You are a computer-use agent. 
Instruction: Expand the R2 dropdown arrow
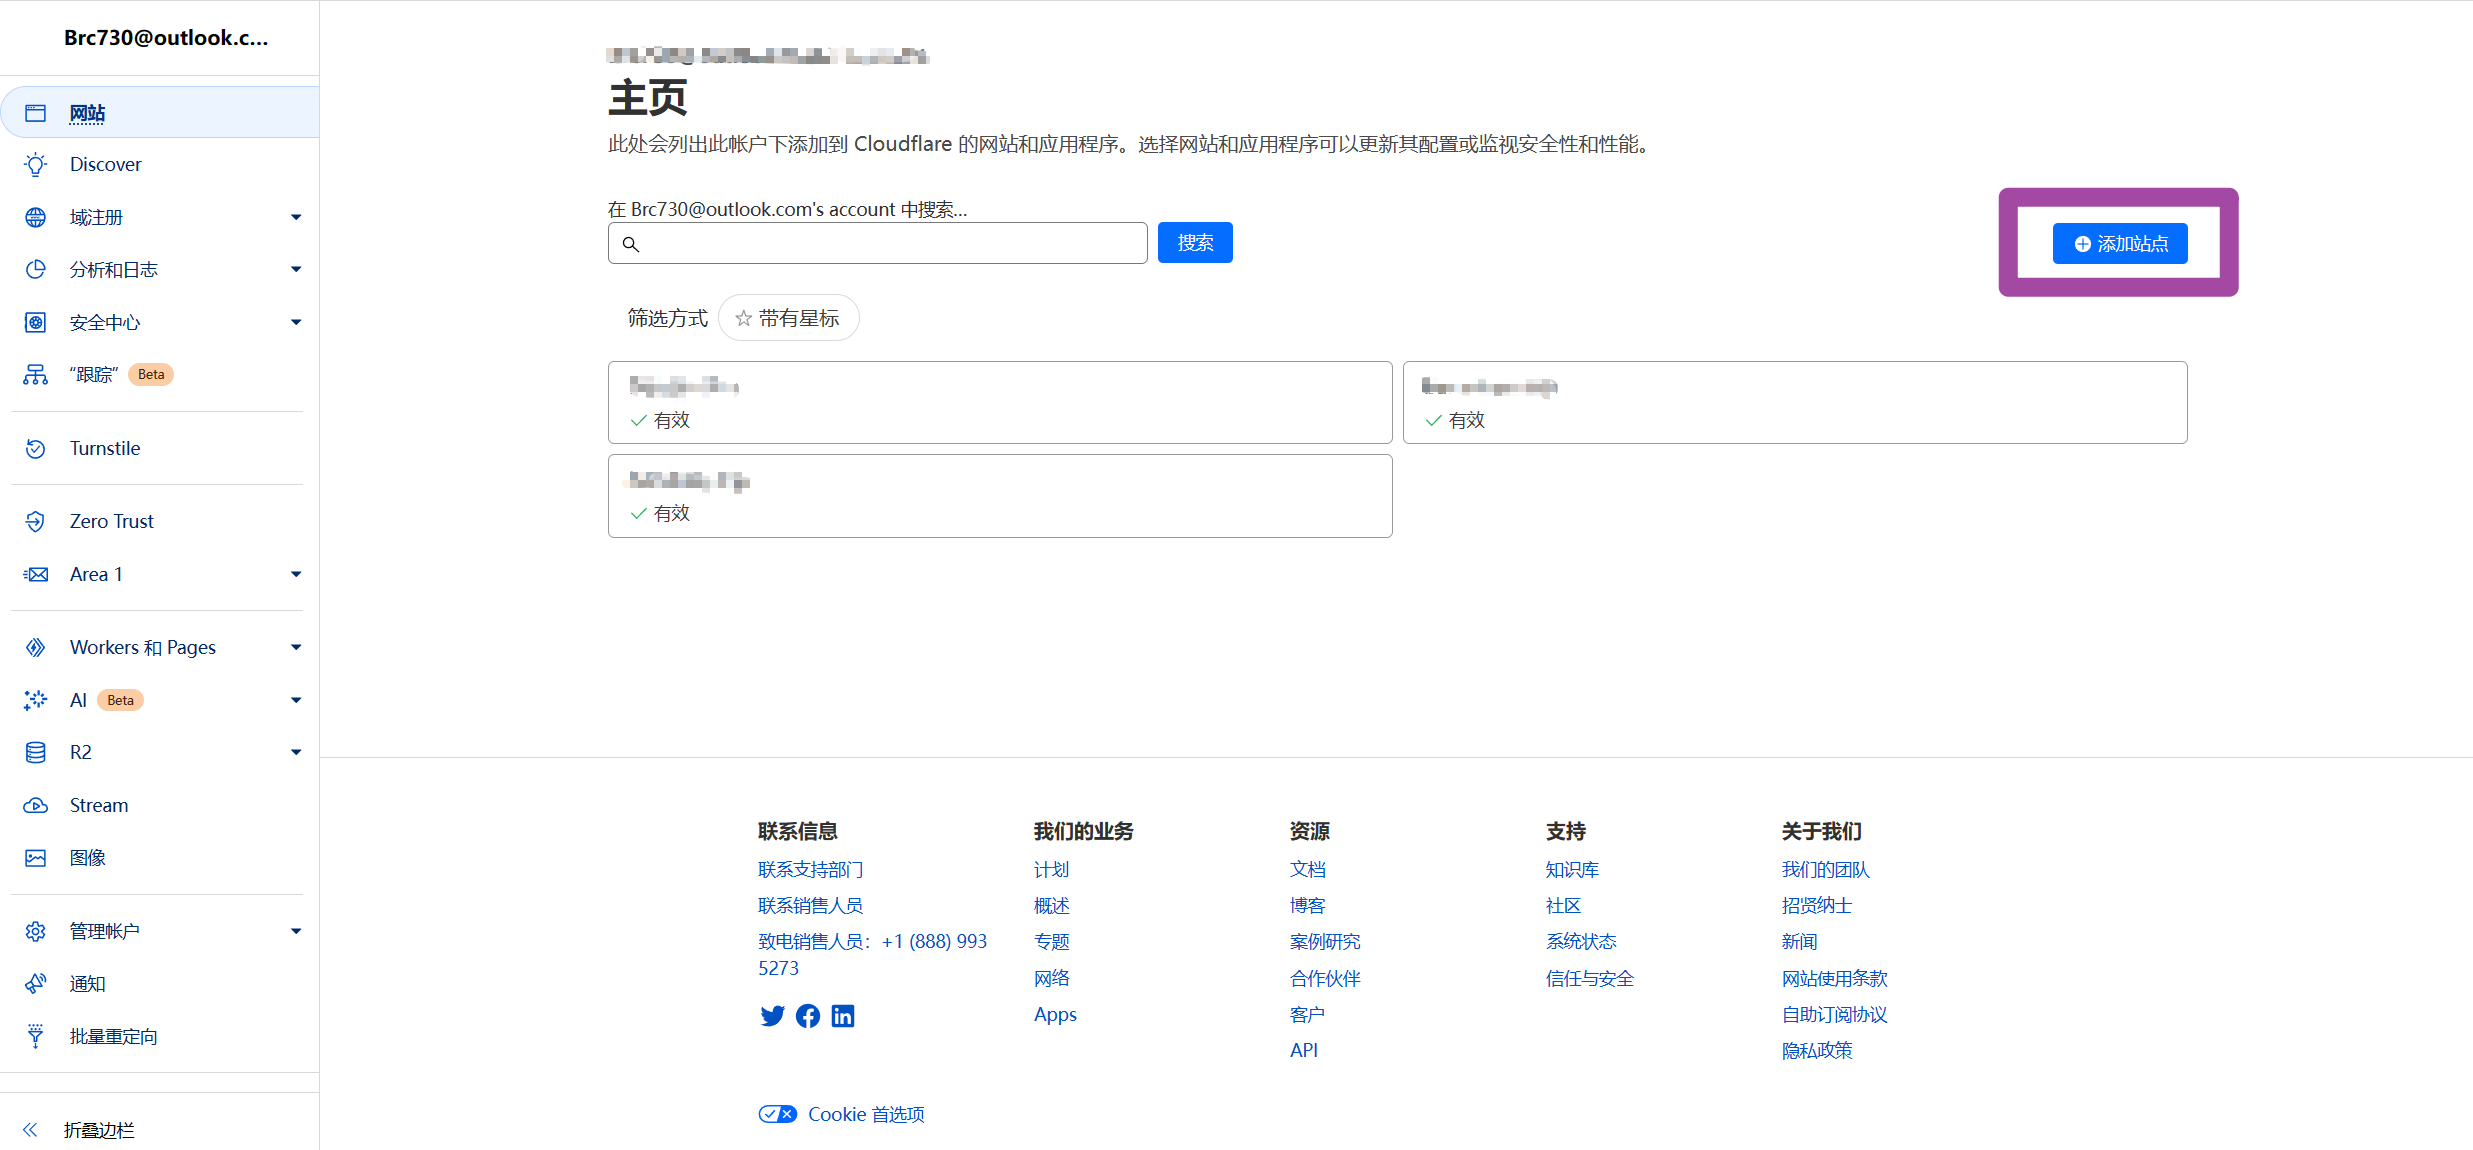coord(296,752)
